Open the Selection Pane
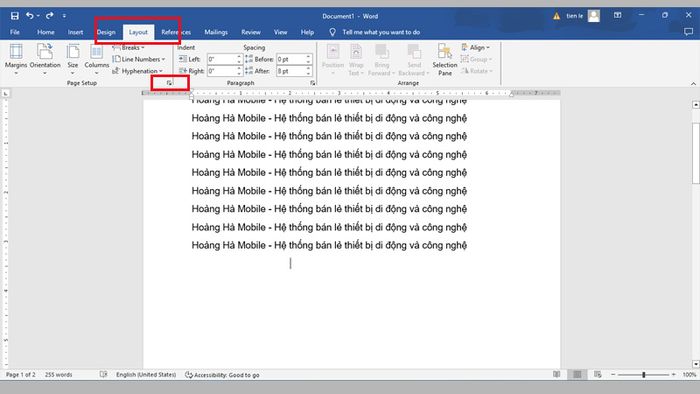This screenshot has height=394, width=700. click(445, 60)
